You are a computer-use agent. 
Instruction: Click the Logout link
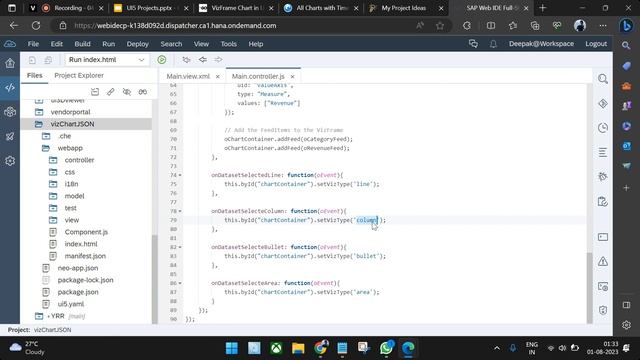(596, 44)
